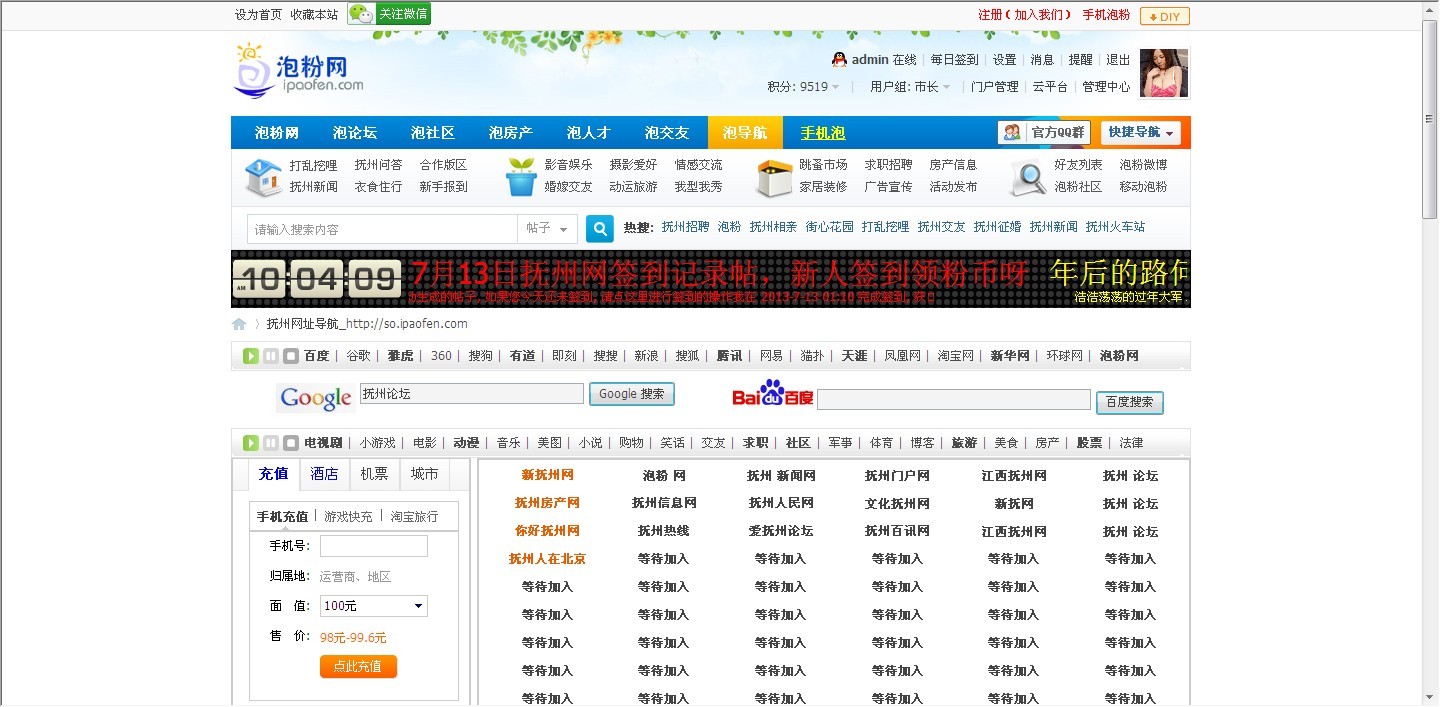Click the pause icon in the 百度 row
Screen dimensions: 1440x707
pos(270,356)
